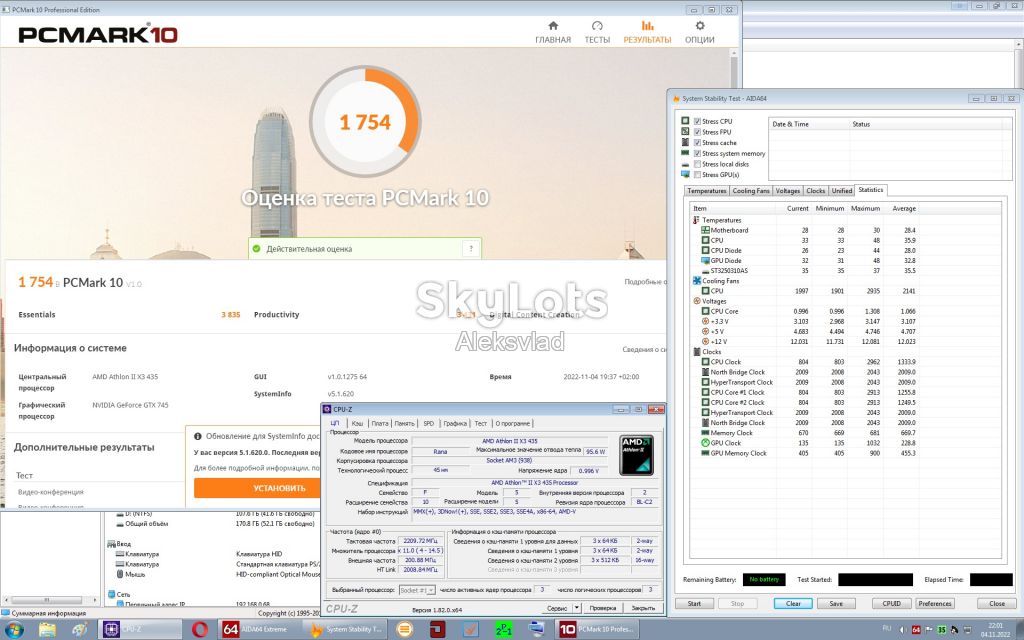
Task: Switch to the Voltages tab
Action: (x=788, y=191)
